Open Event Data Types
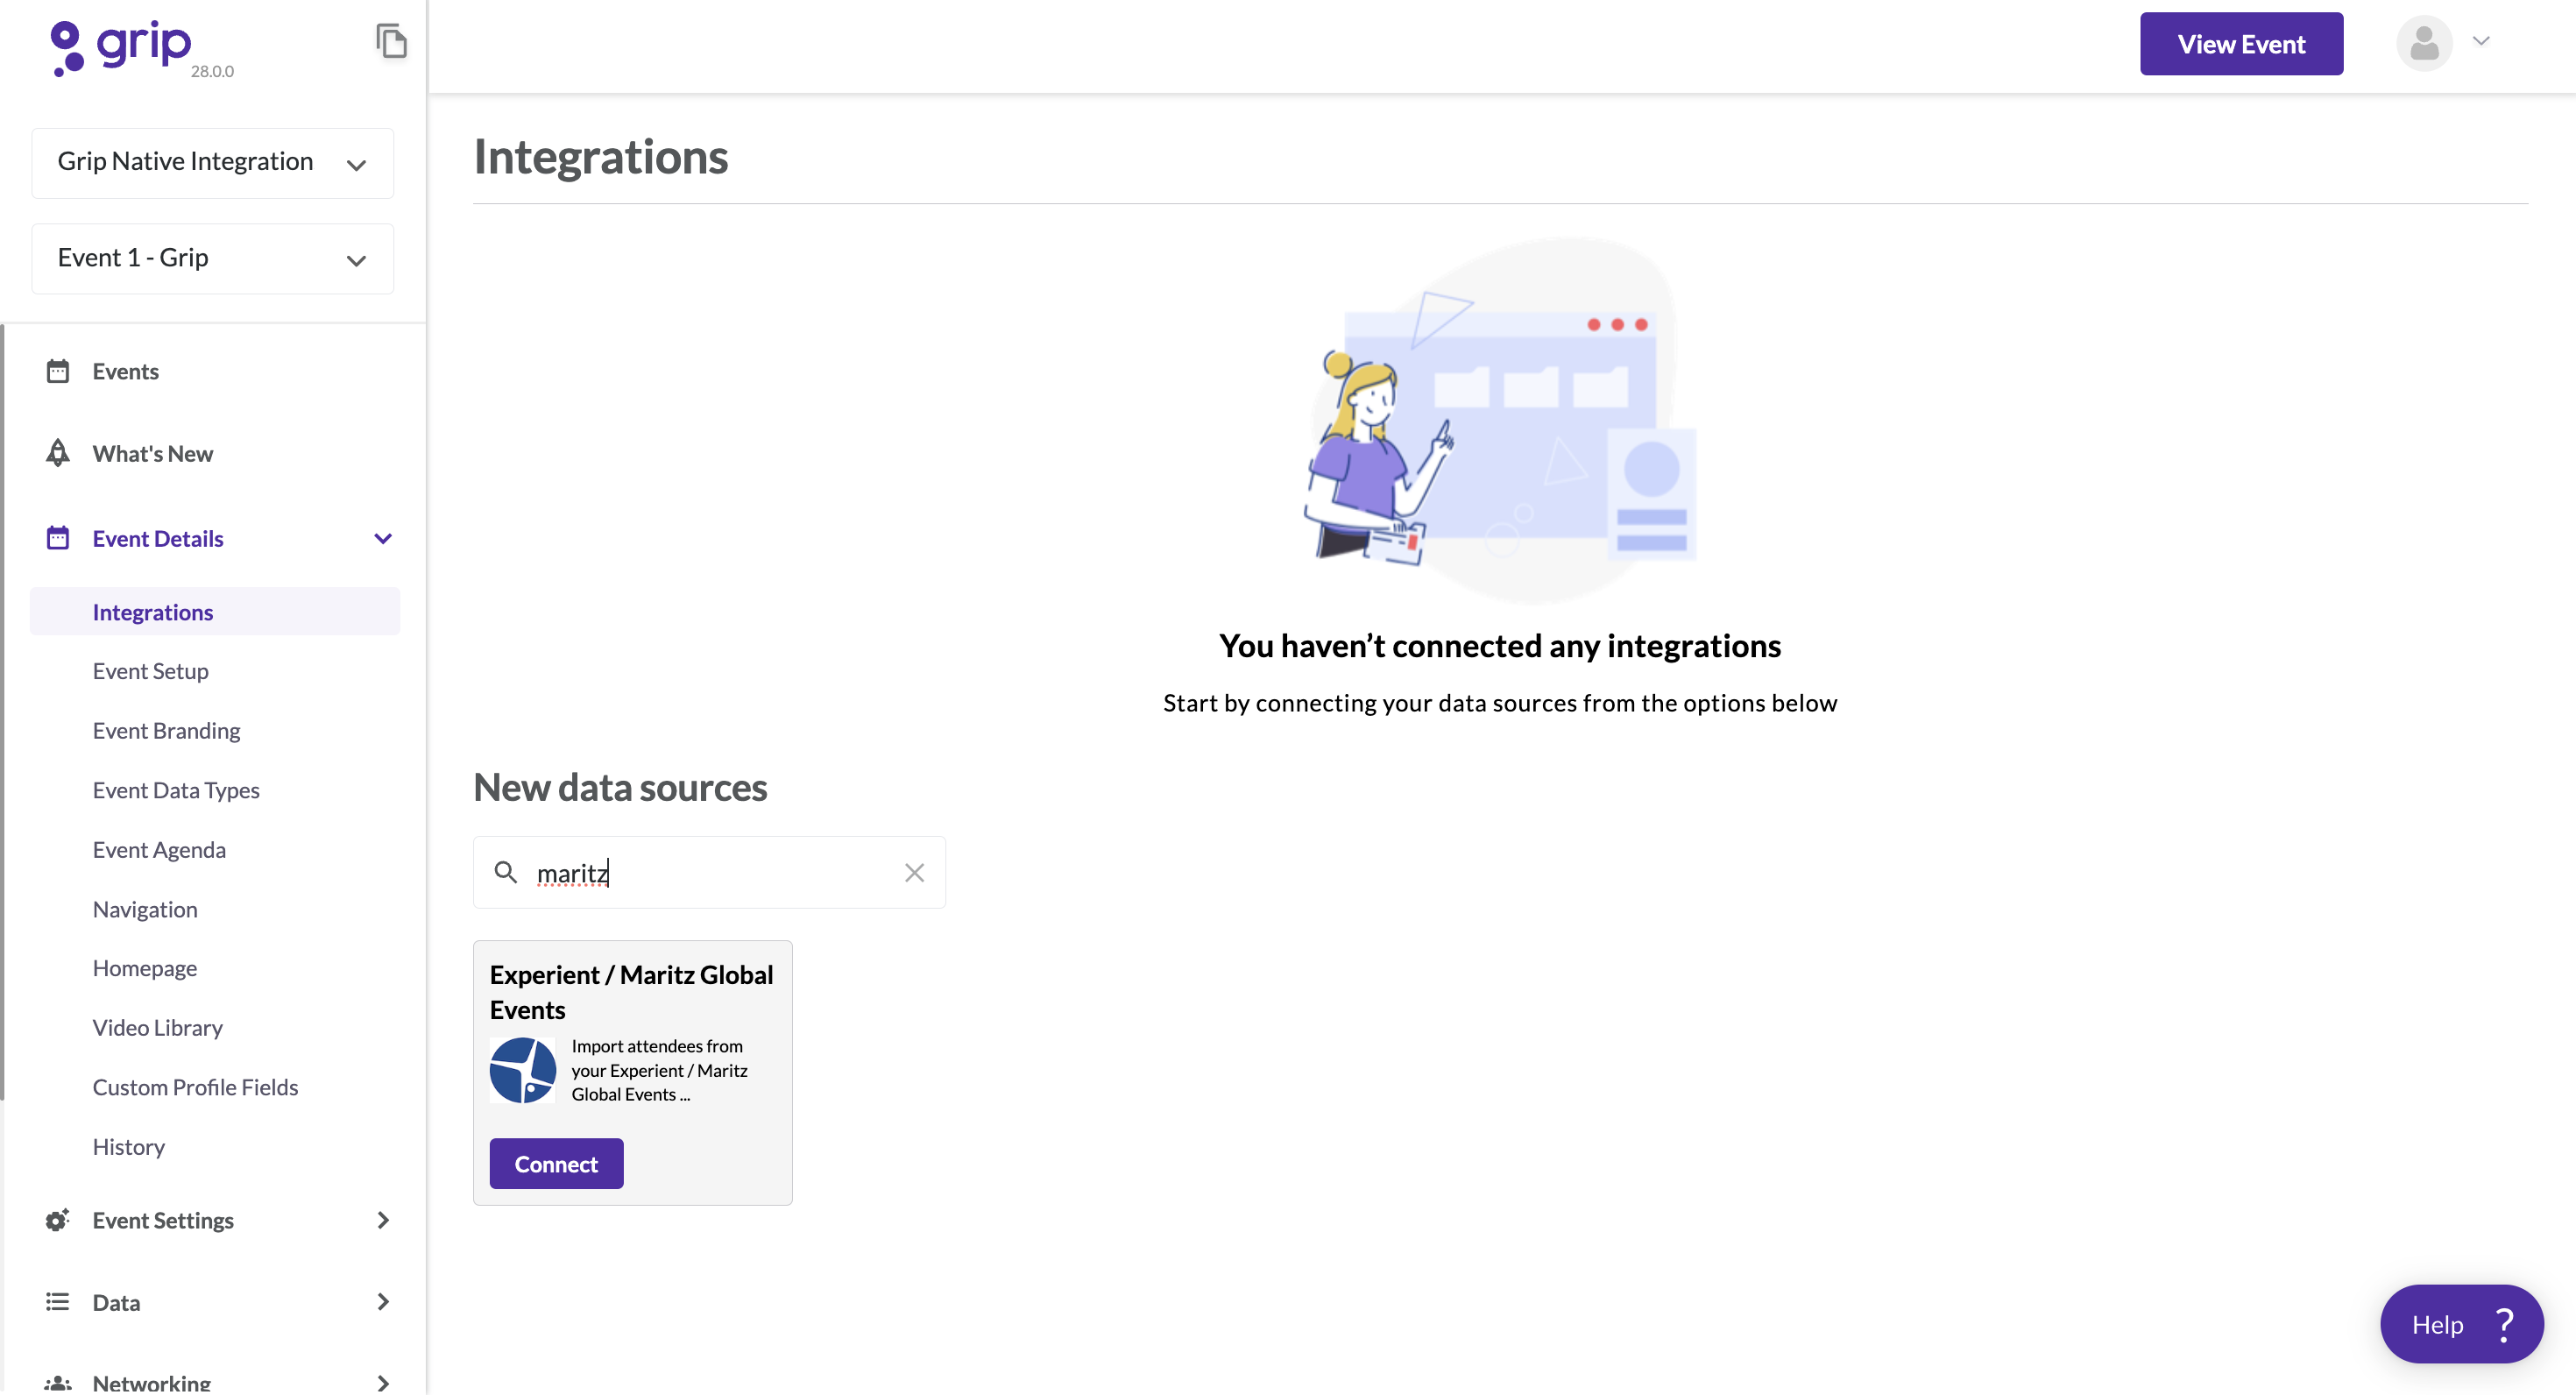The height and width of the screenshot is (1395, 2576). (x=176, y=790)
